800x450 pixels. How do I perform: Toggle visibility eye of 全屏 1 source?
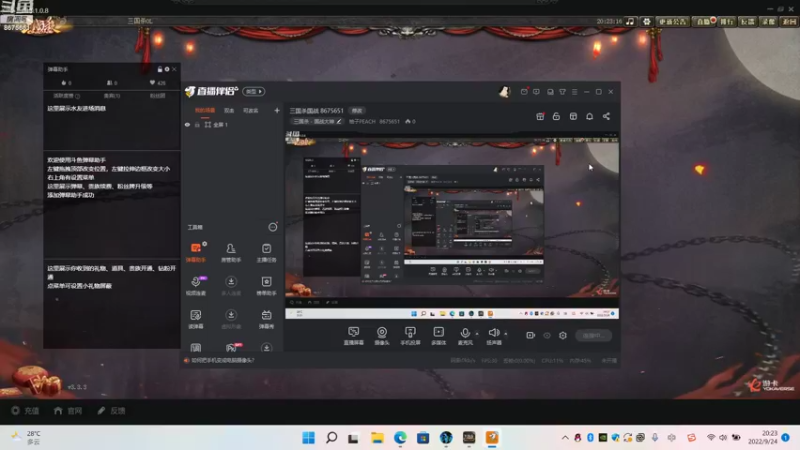coord(187,124)
